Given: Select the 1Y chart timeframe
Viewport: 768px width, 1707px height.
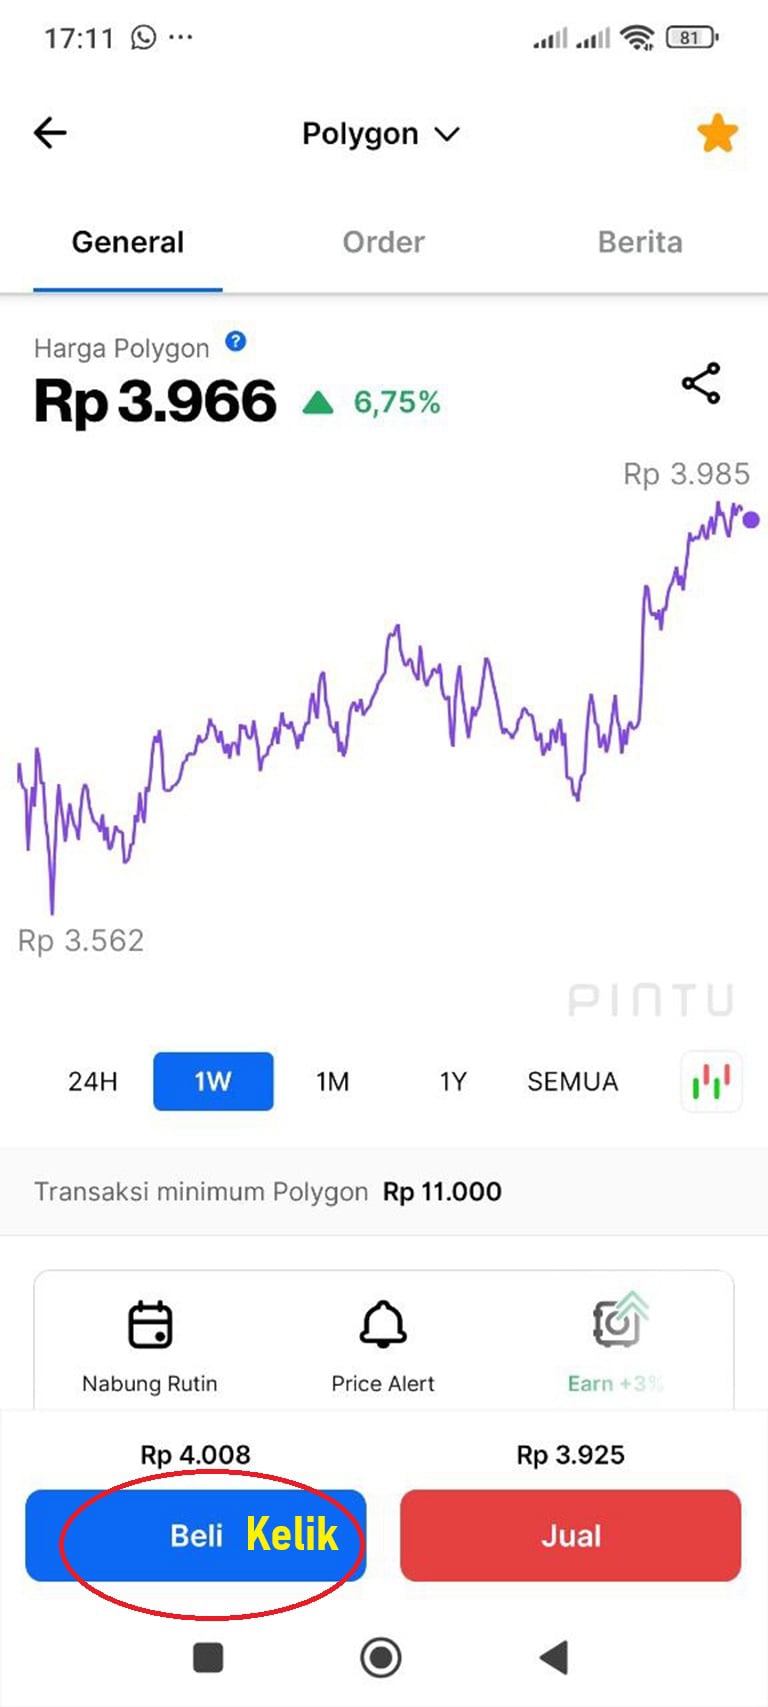Looking at the screenshot, I should [x=453, y=1081].
